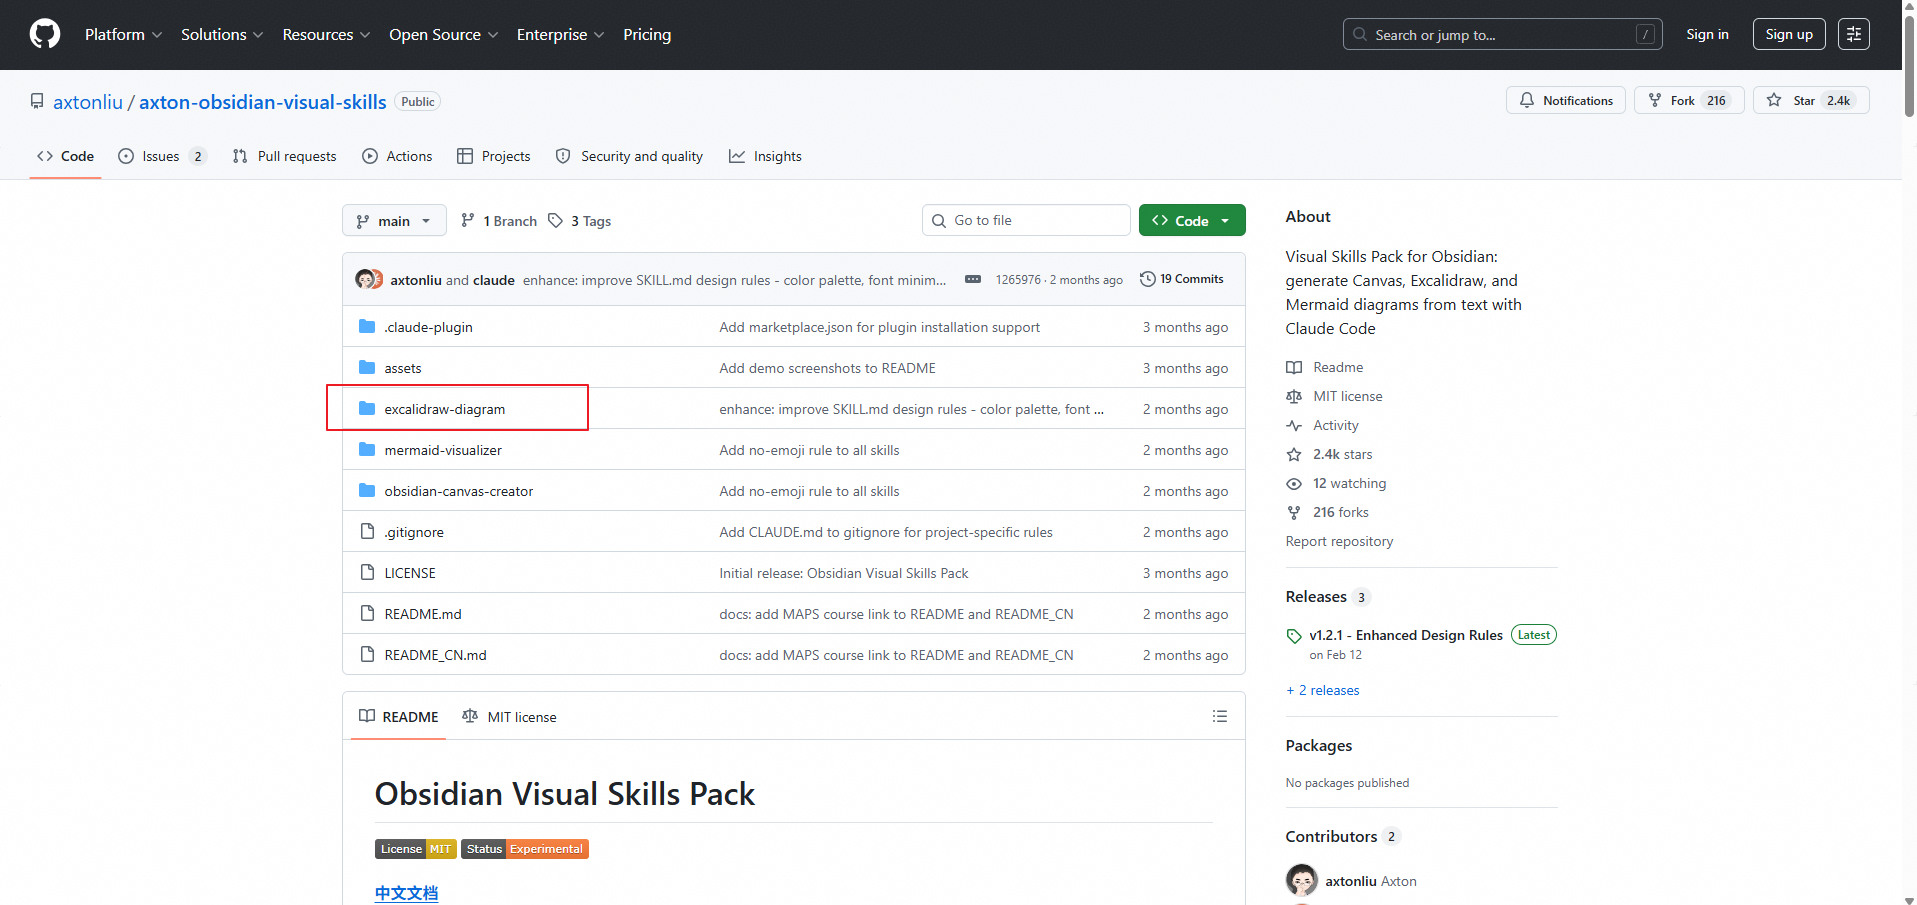Switch to the Projects tab
The image size is (1917, 905).
(494, 156)
